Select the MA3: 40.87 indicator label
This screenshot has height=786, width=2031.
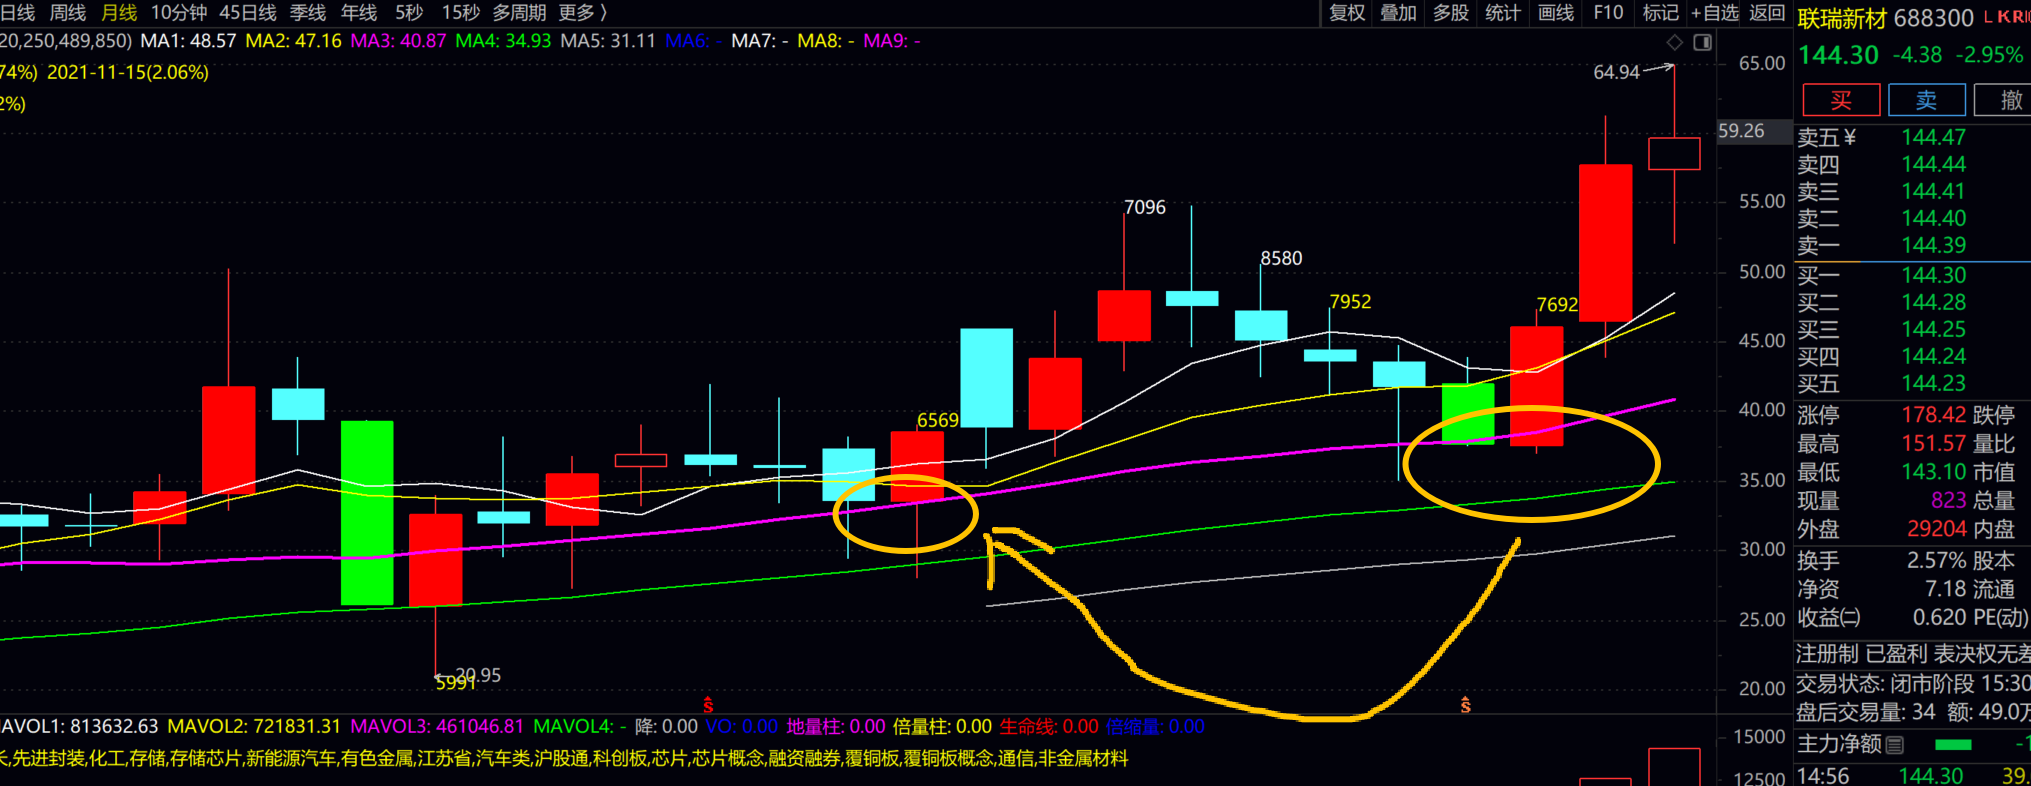click(398, 41)
